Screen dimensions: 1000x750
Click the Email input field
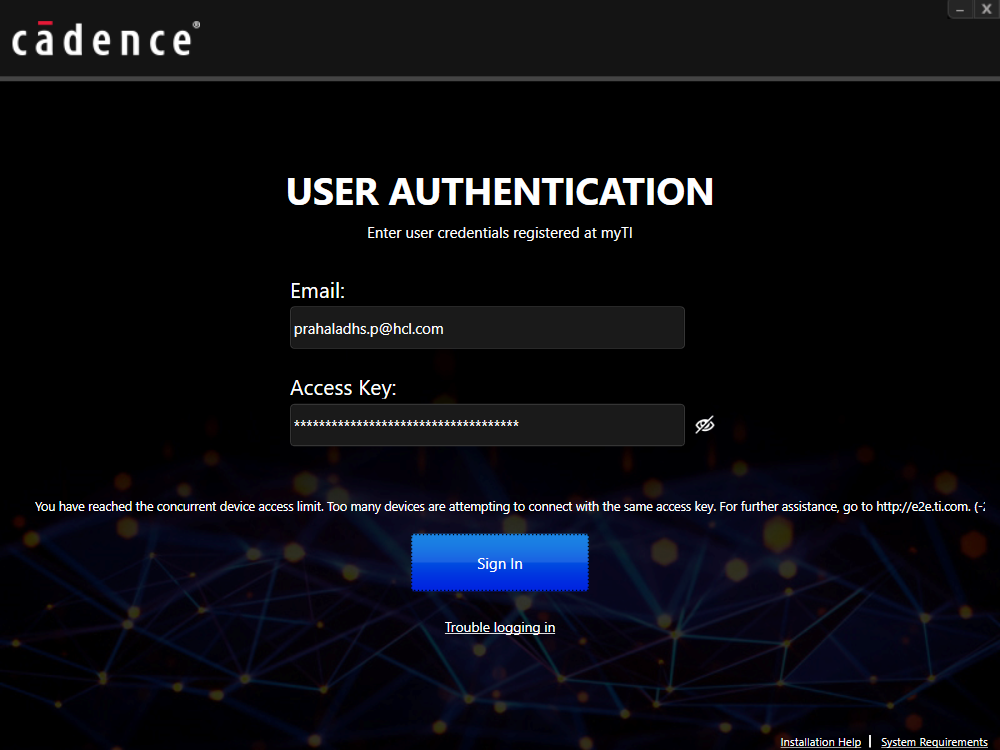pos(487,328)
